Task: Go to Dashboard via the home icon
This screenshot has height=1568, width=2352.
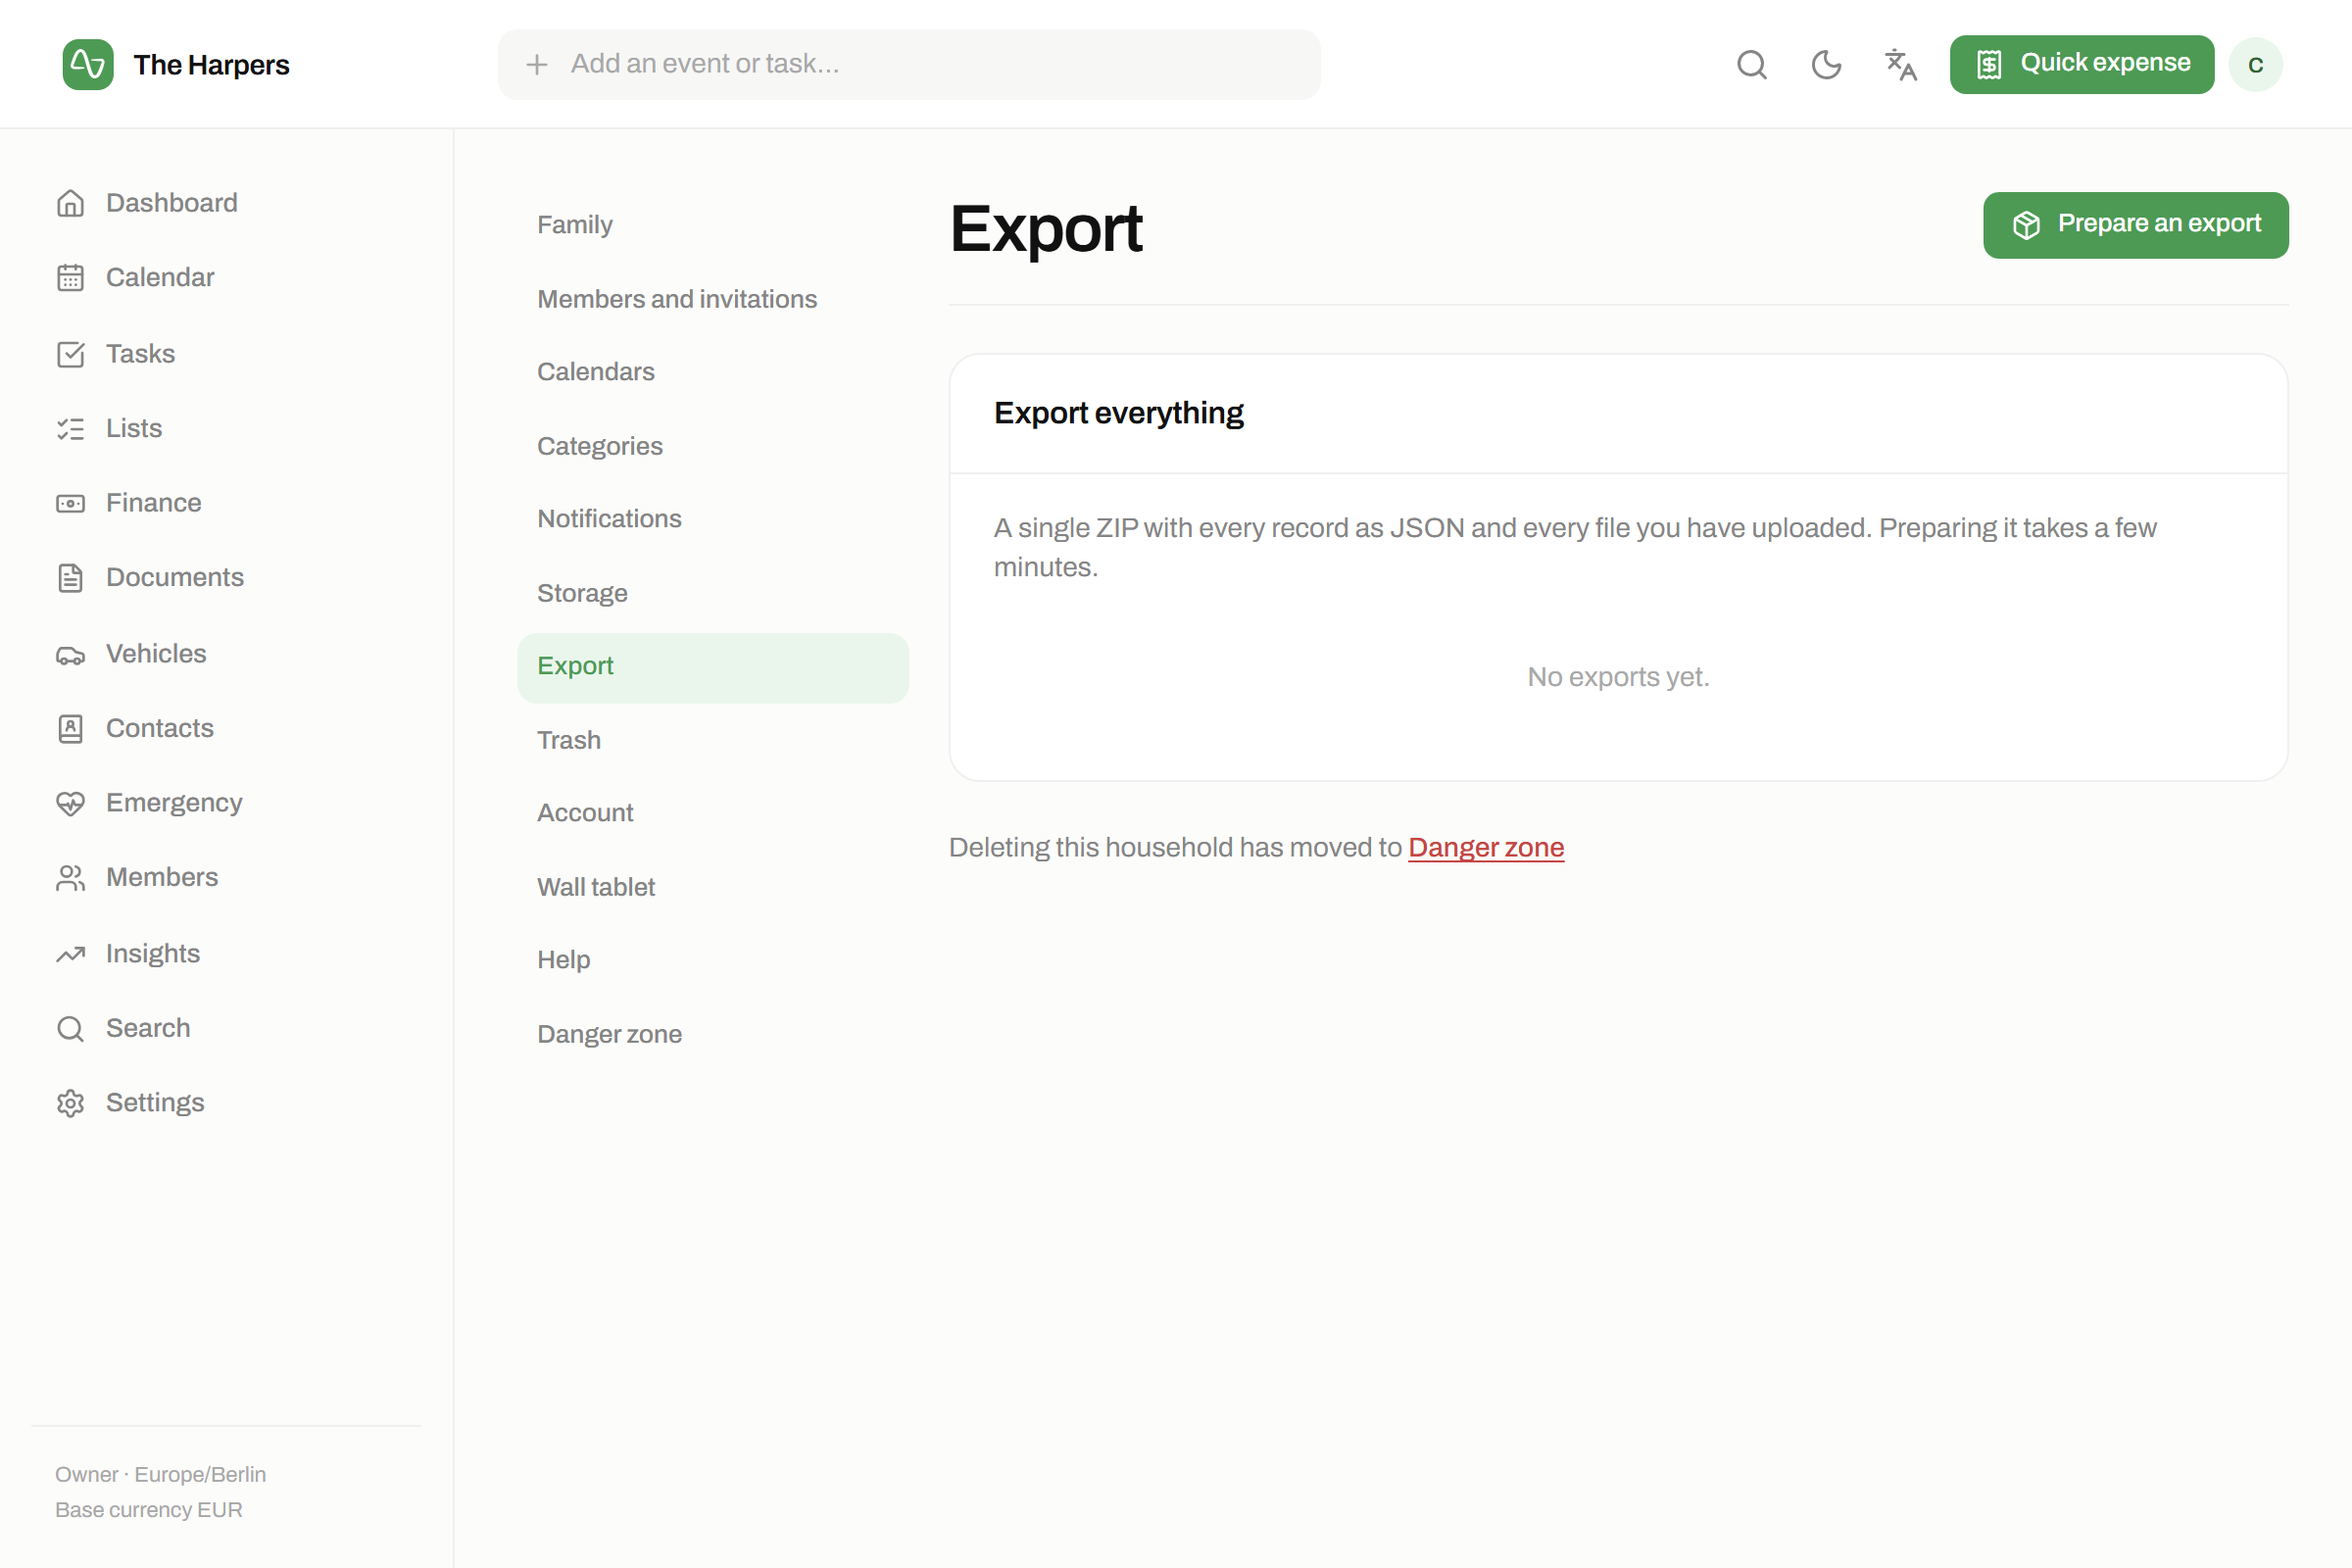Action: pyautogui.click(x=70, y=203)
